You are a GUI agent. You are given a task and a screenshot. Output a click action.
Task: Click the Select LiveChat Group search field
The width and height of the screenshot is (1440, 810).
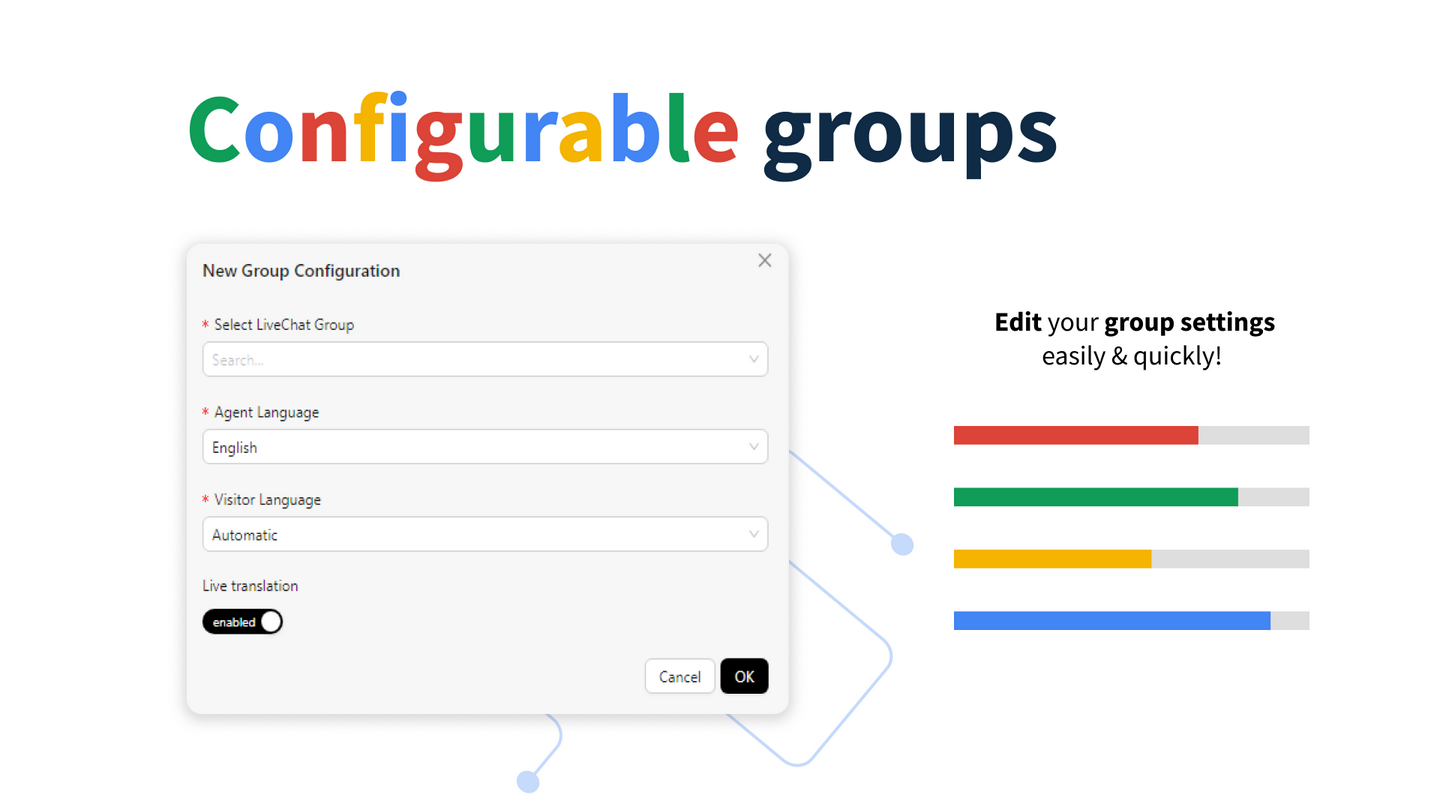[x=485, y=359]
